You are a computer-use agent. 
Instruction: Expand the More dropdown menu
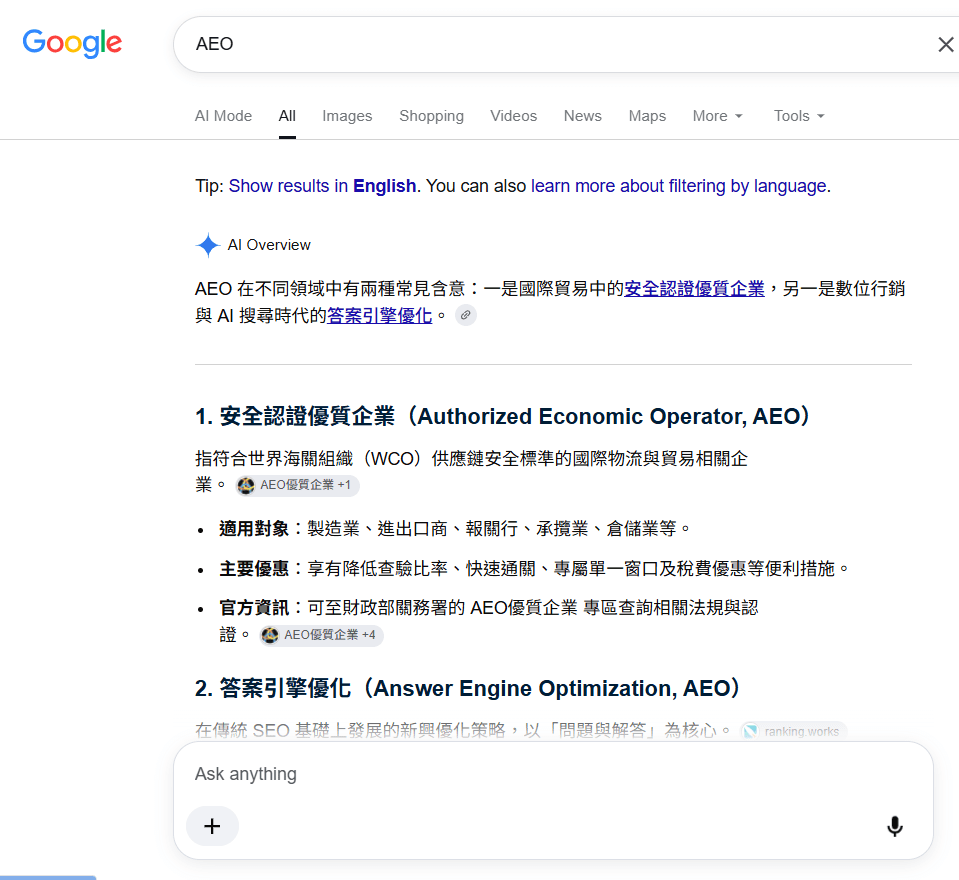pos(717,116)
